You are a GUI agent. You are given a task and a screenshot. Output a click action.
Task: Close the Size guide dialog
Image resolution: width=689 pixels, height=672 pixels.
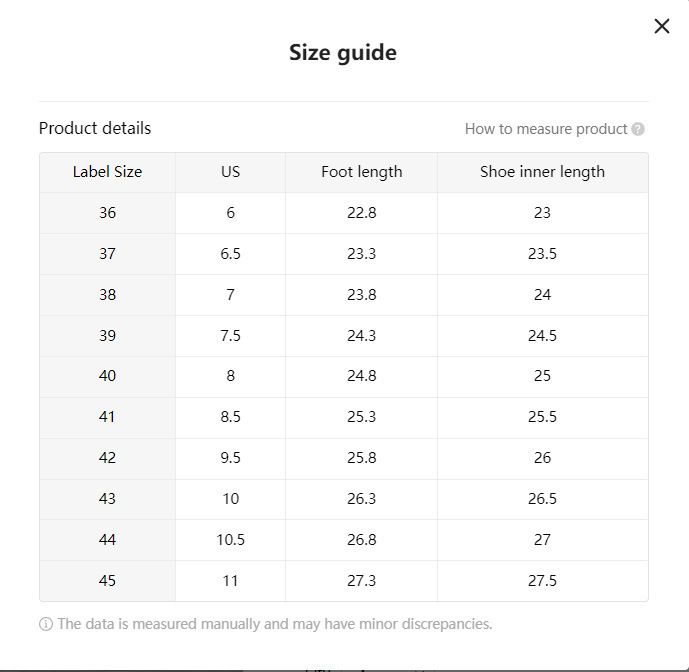662,26
